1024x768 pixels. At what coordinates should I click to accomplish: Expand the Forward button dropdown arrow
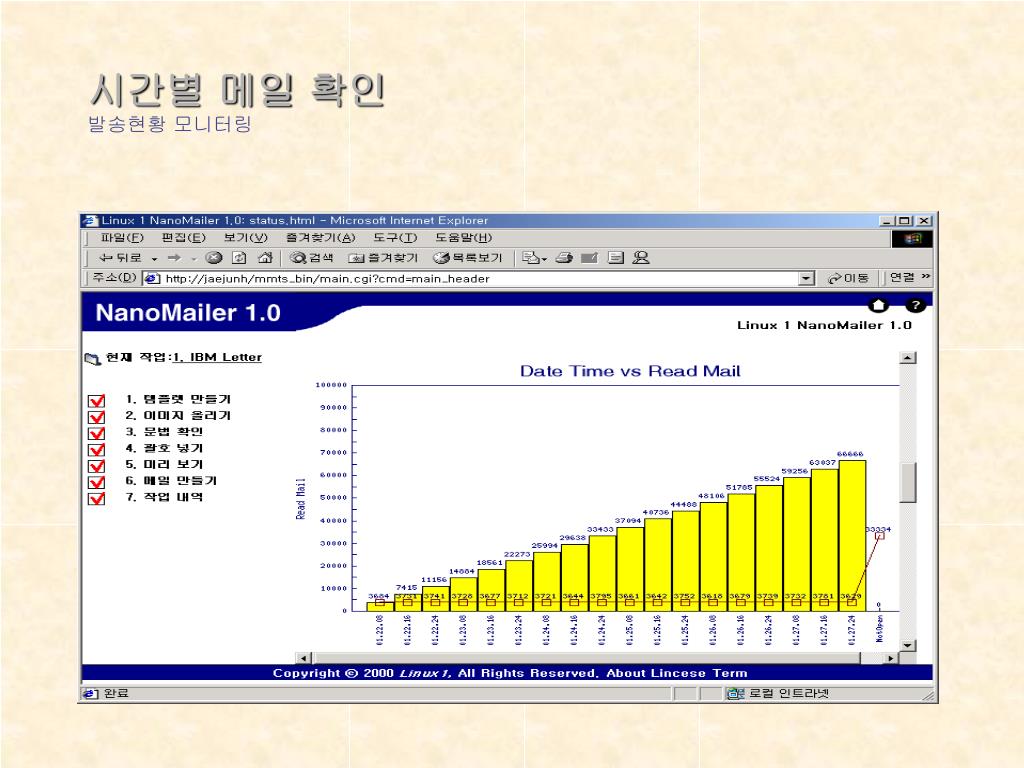(194, 259)
